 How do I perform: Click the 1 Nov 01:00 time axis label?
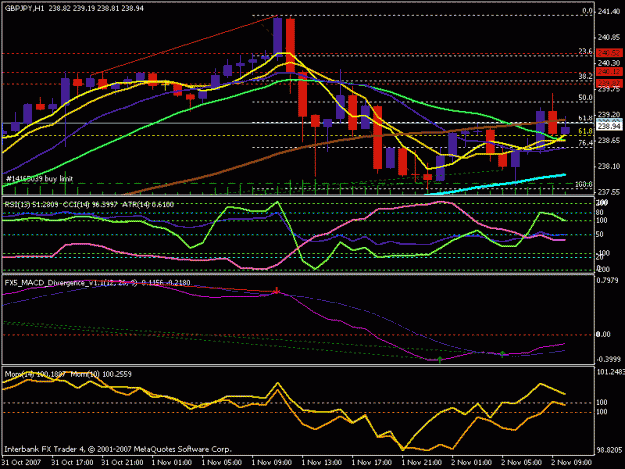[x=172, y=463]
